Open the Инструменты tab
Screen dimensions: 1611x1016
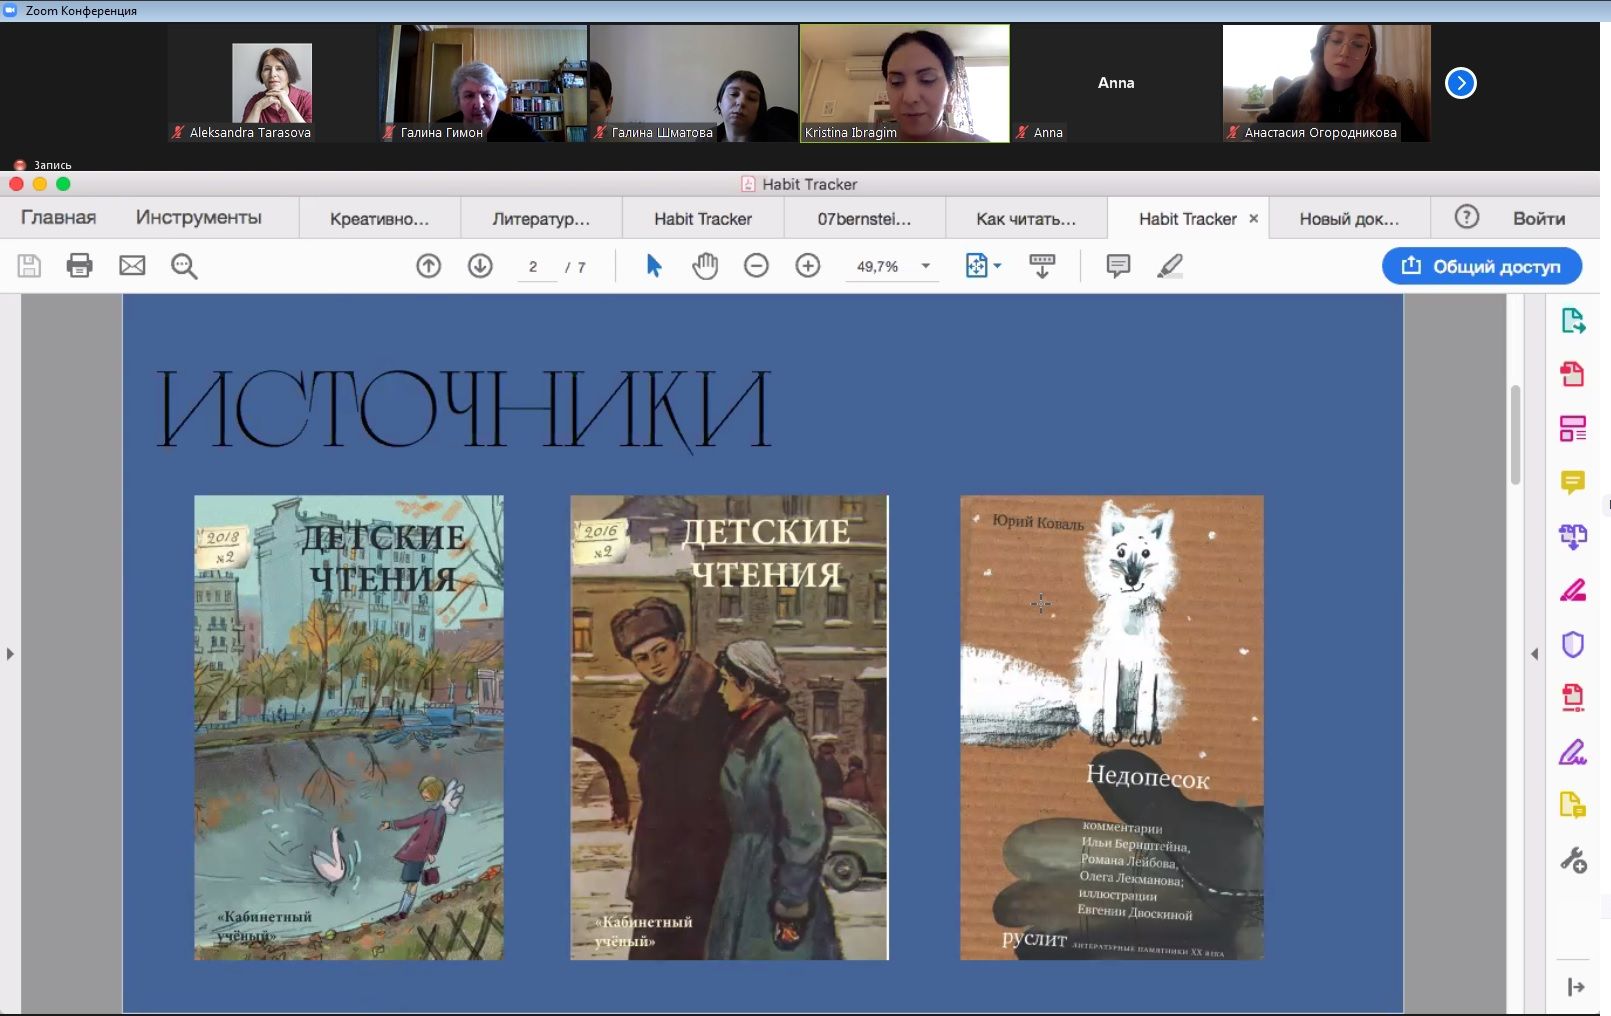pyautogui.click(x=198, y=218)
